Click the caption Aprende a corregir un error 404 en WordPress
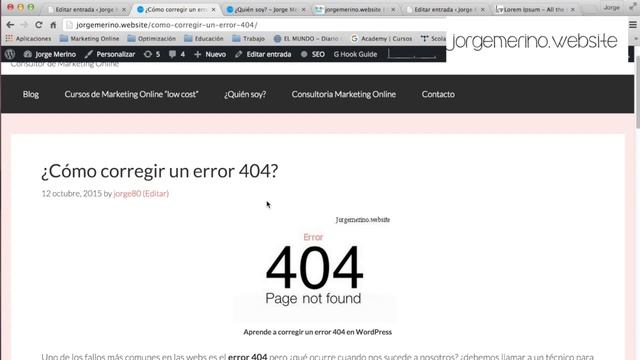 (318, 332)
